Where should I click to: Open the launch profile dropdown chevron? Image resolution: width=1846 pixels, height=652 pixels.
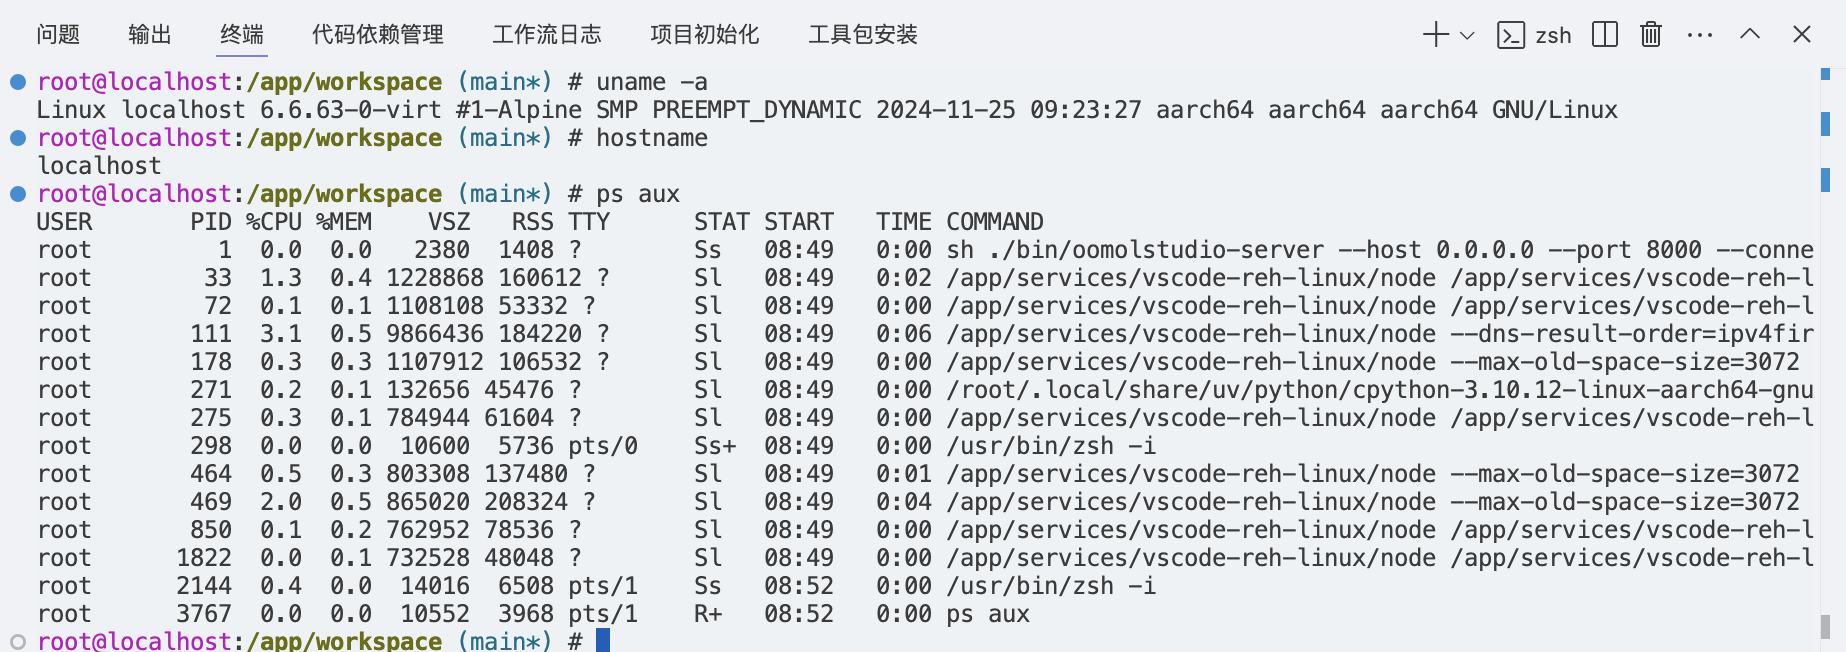pyautogui.click(x=1467, y=35)
